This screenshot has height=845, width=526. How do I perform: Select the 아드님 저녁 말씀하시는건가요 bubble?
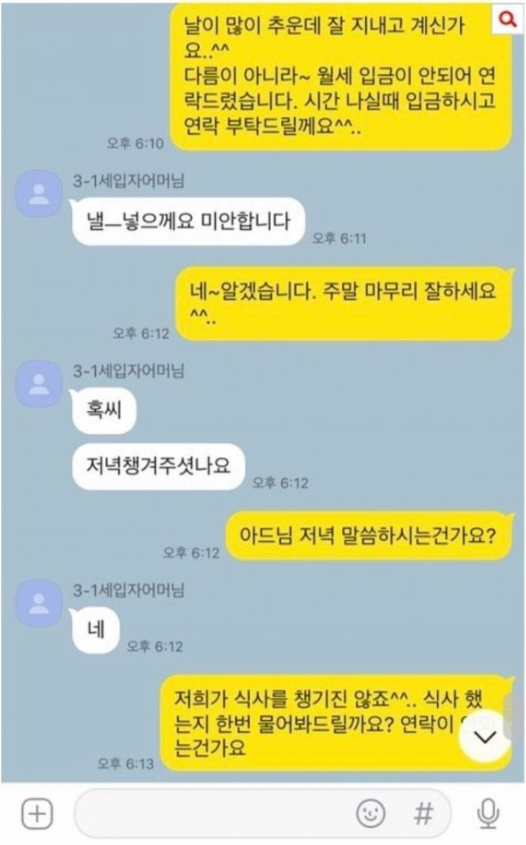(x=368, y=537)
